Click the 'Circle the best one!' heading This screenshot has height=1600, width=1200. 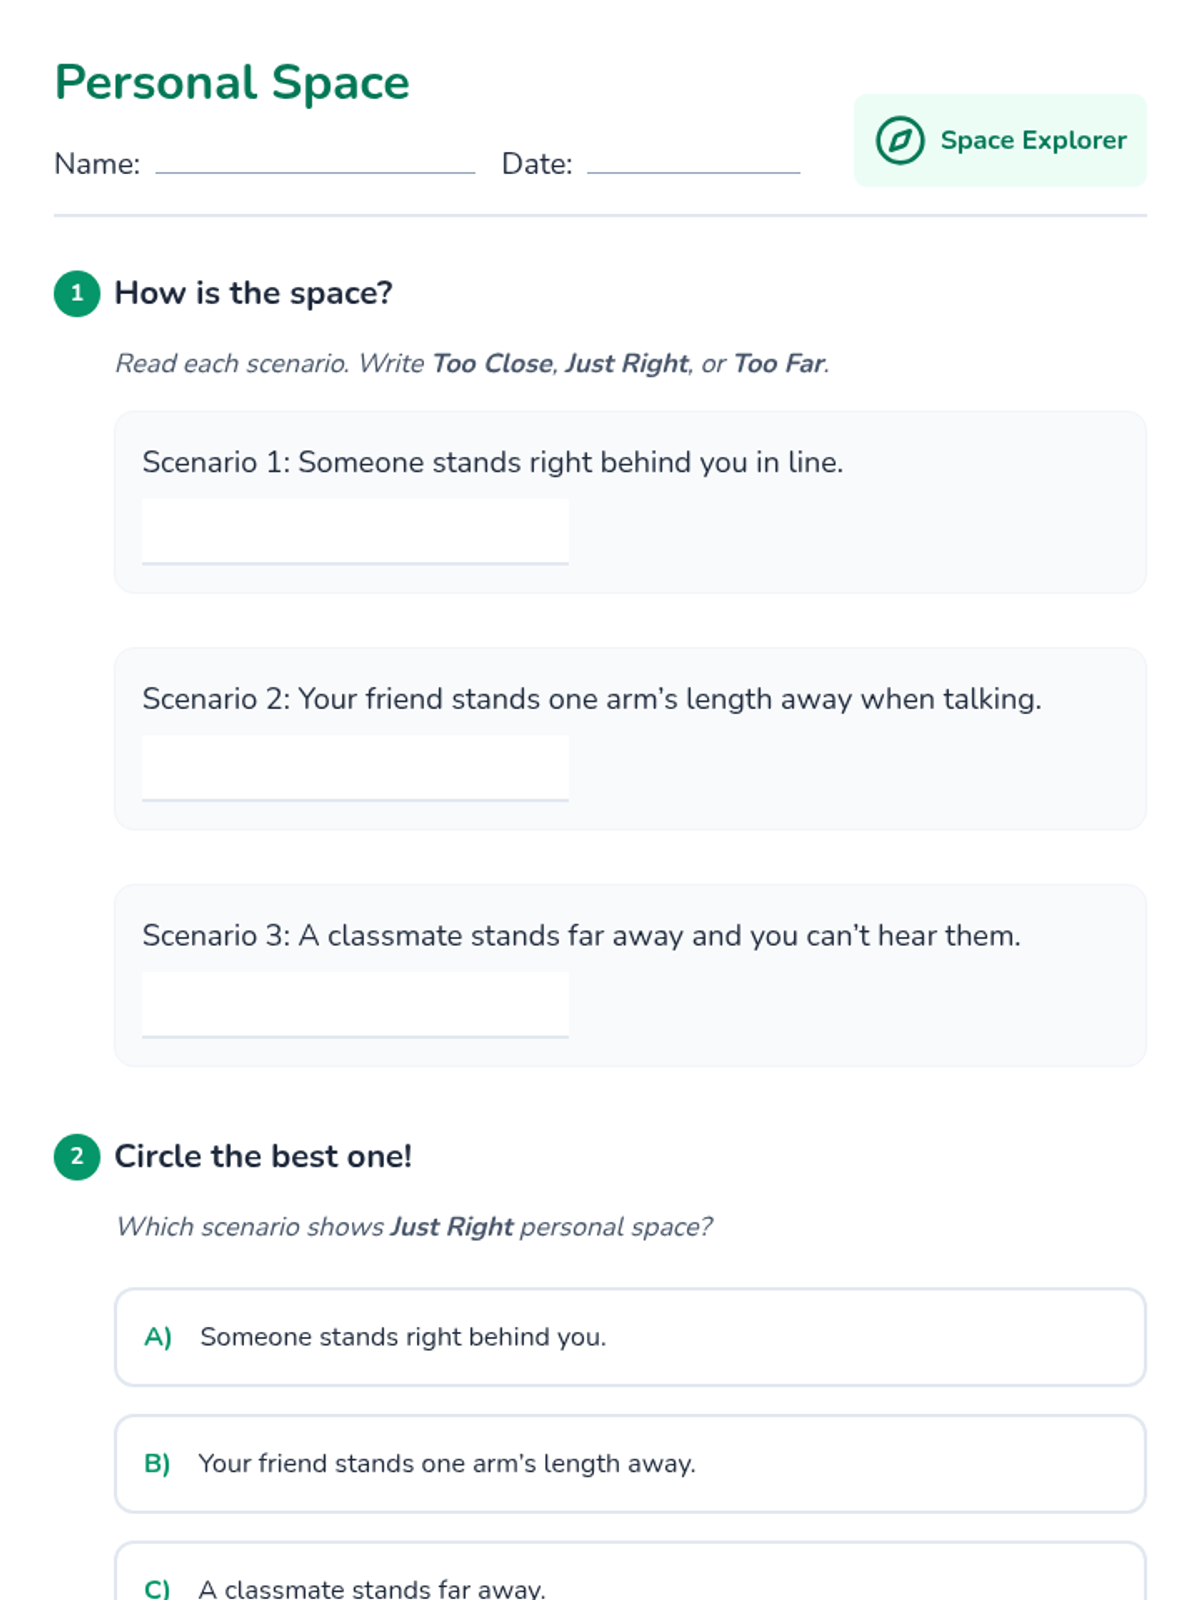263,1157
